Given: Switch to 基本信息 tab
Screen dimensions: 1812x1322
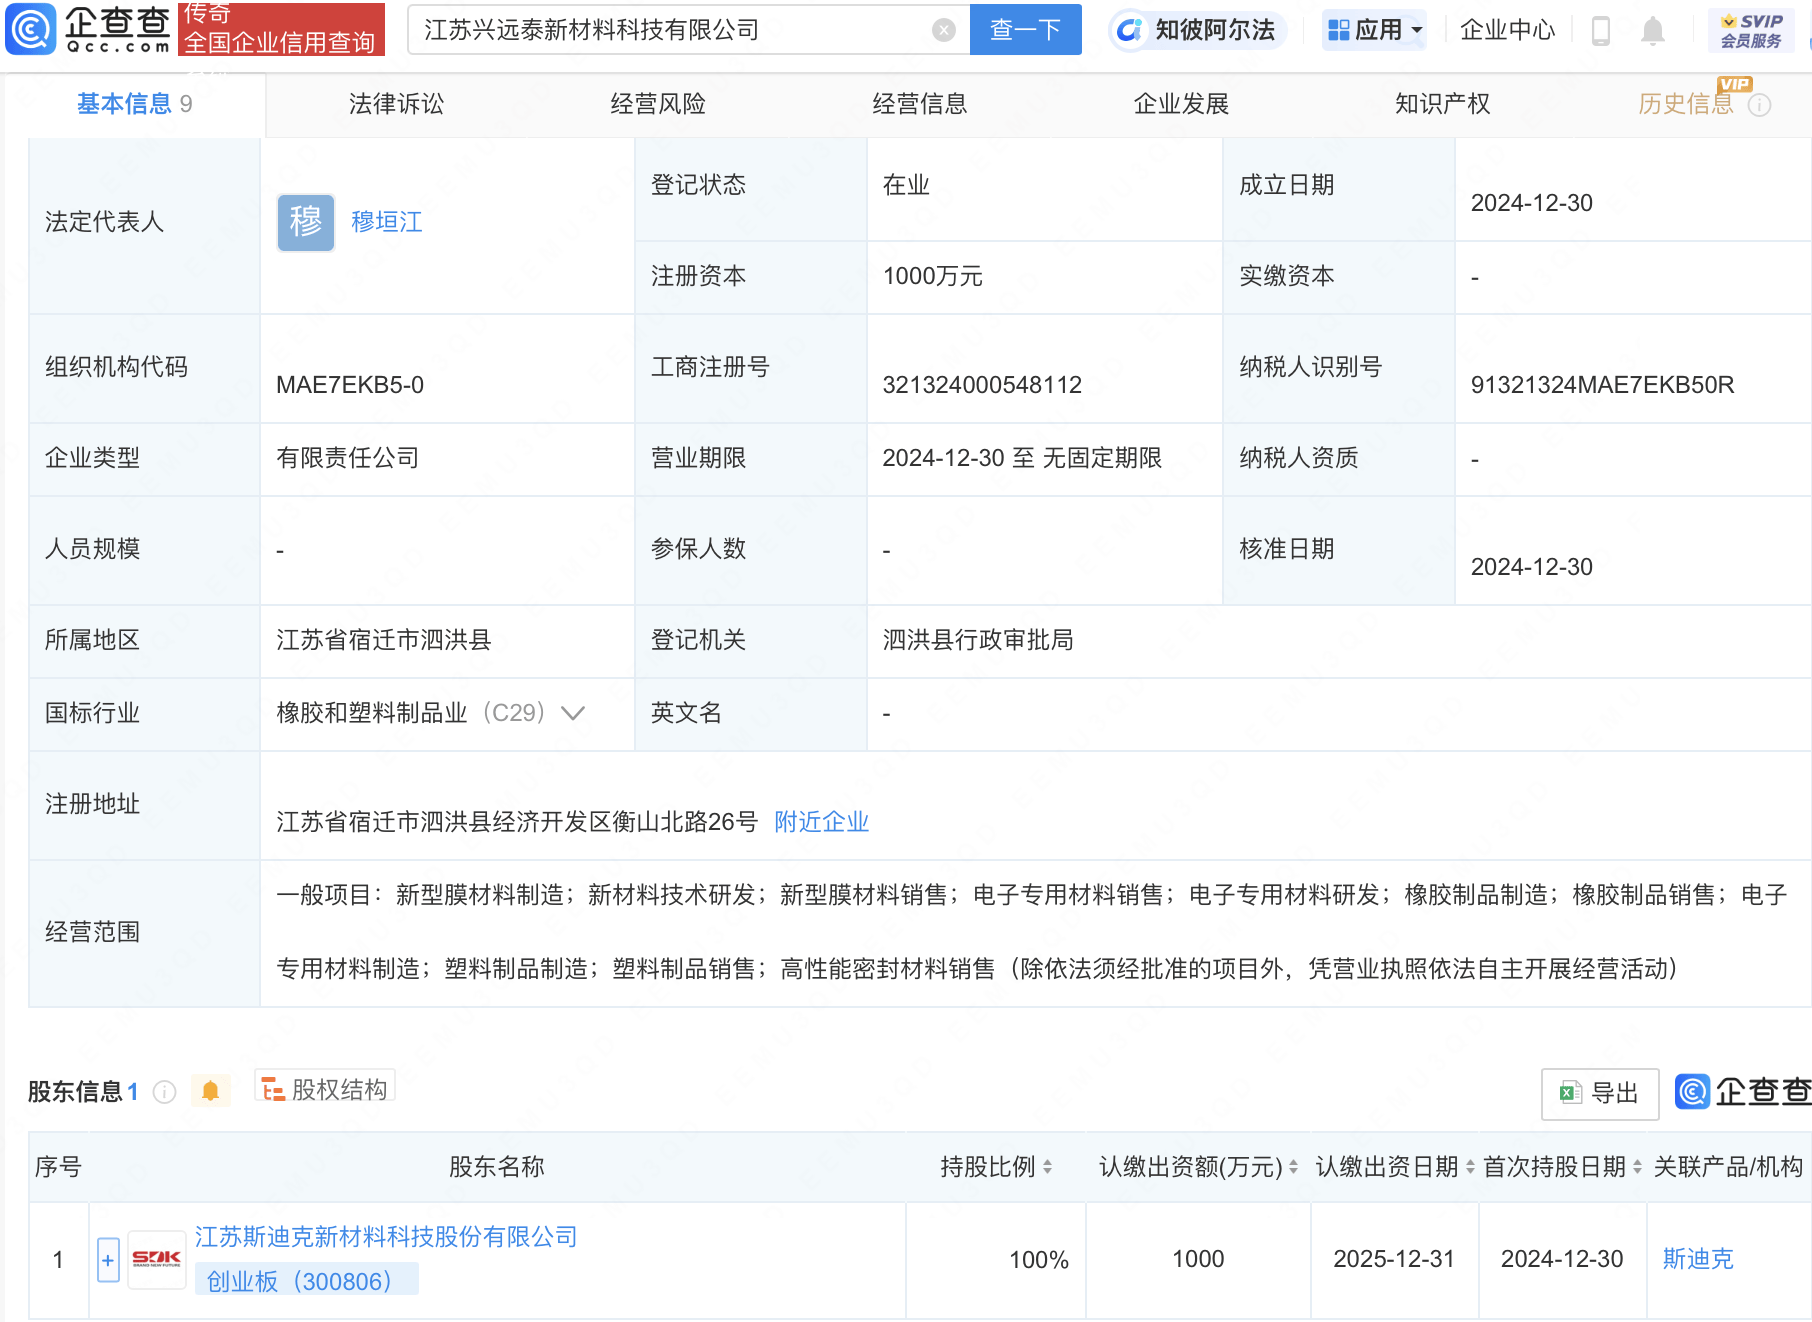Looking at the screenshot, I should click(134, 104).
